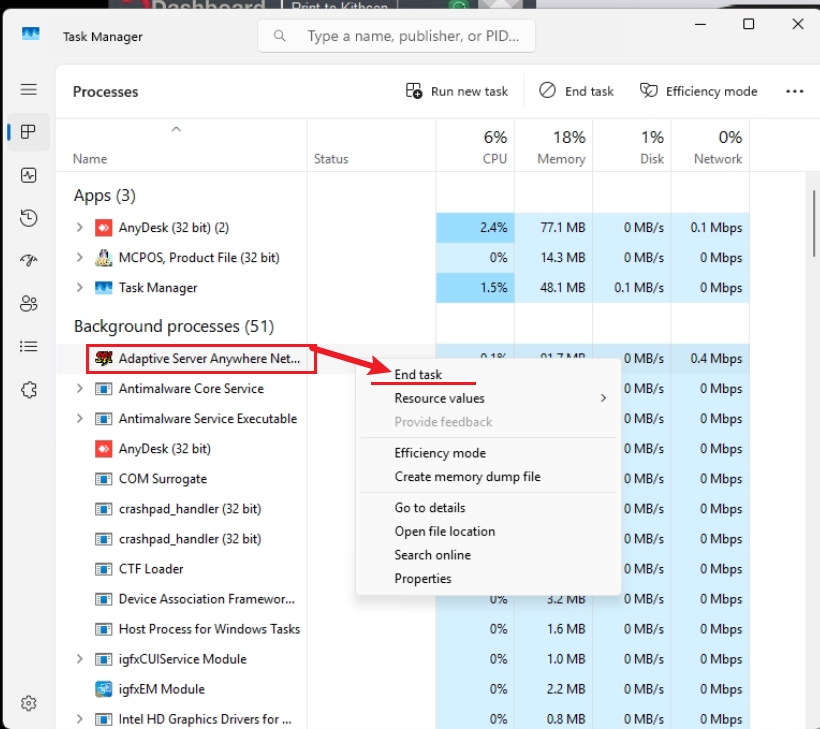Click End task in the toolbar

pyautogui.click(x=576, y=92)
